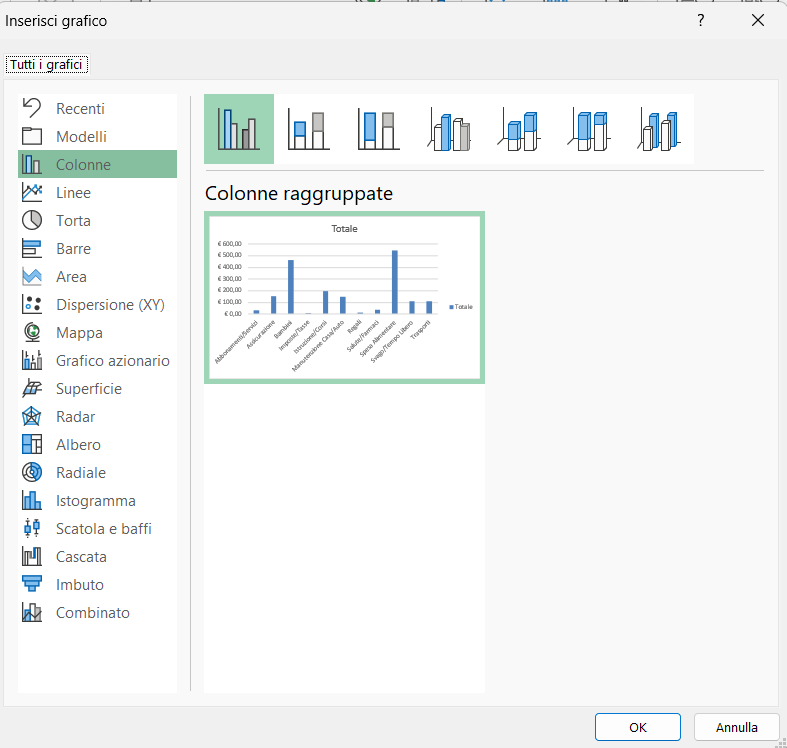Open the Linee chart category
Screen dimensions: 787x748
pos(73,193)
